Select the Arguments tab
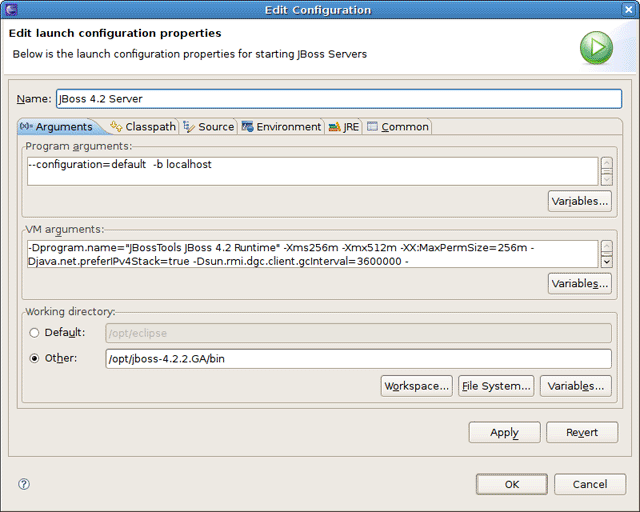The height and width of the screenshot is (512, 640). (57, 127)
